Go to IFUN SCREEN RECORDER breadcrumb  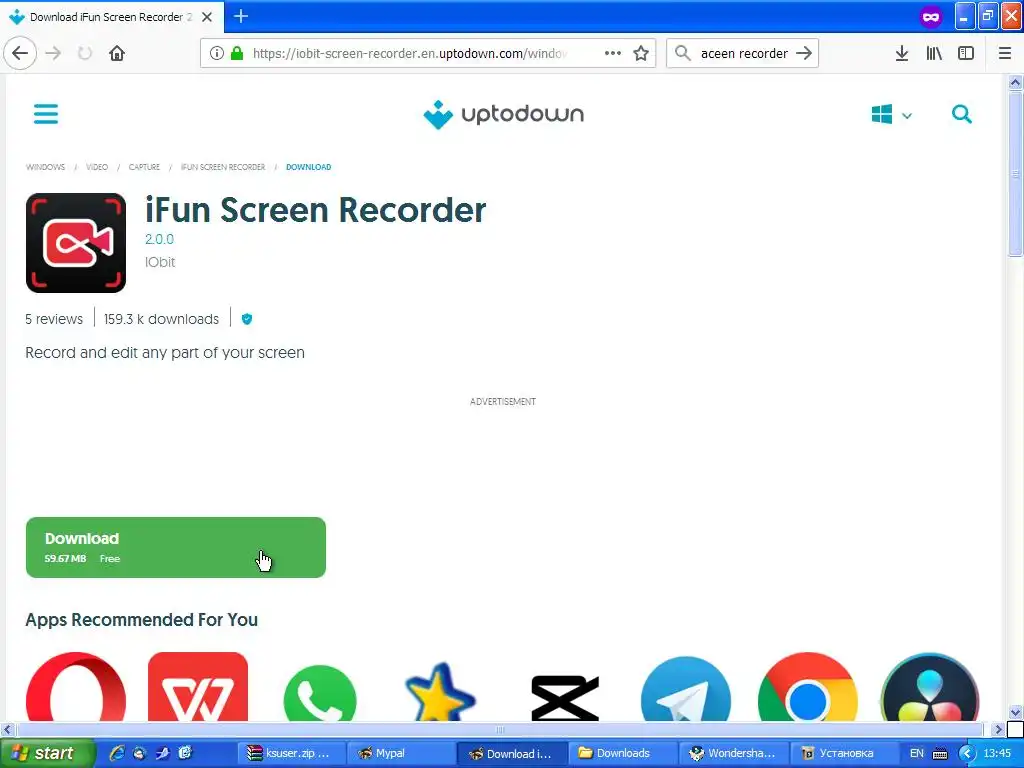[x=223, y=167]
